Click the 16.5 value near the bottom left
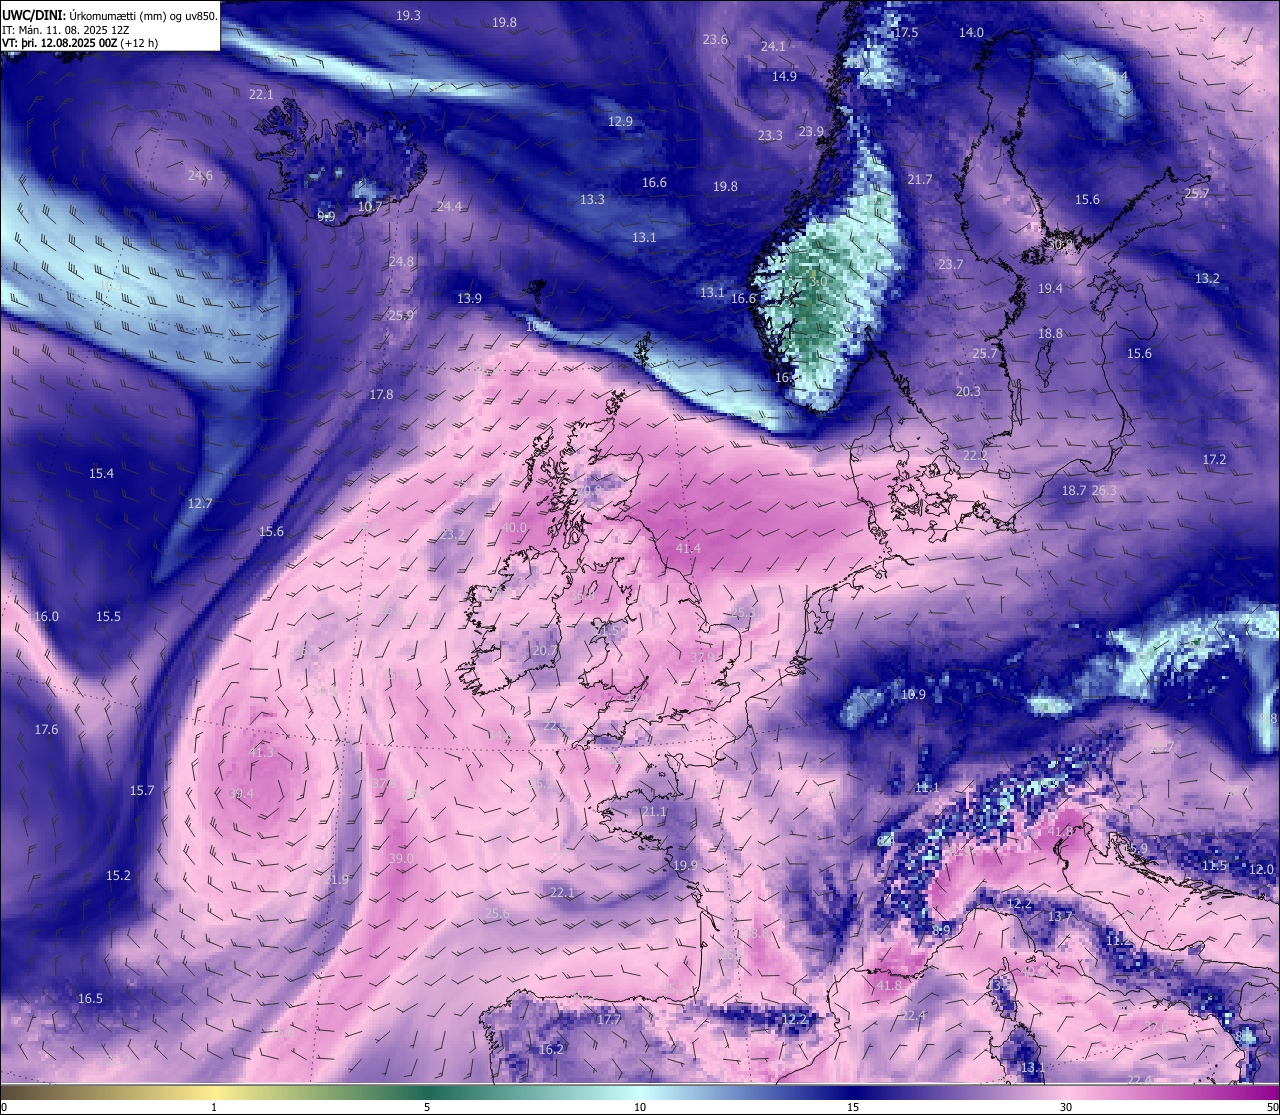Viewport: 1280px width, 1115px height. click(x=90, y=998)
